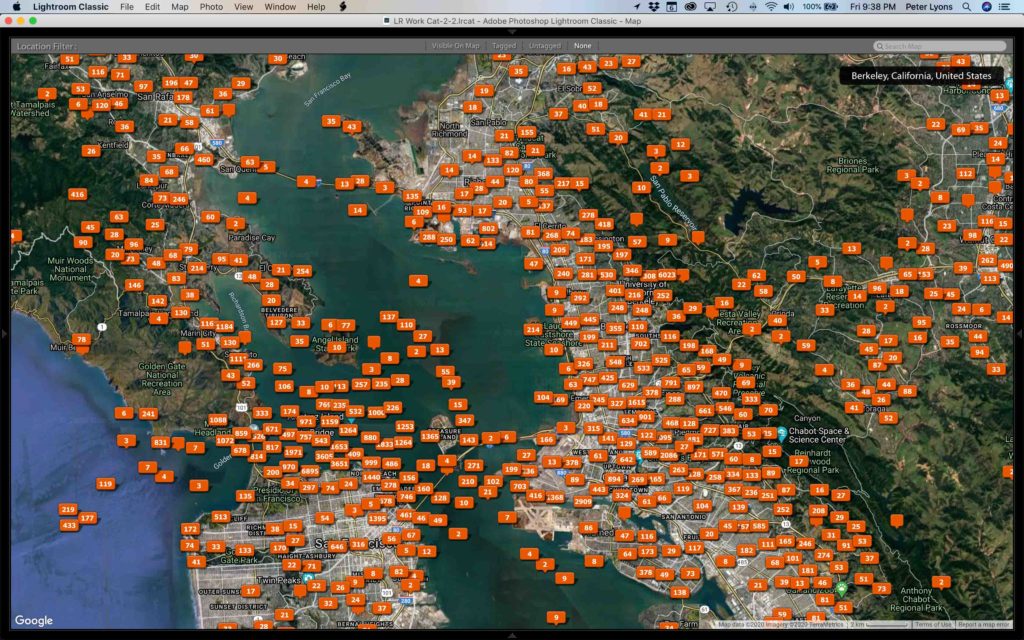
Task: Select the photo cluster marker labeled 1615
Action: click(636, 403)
